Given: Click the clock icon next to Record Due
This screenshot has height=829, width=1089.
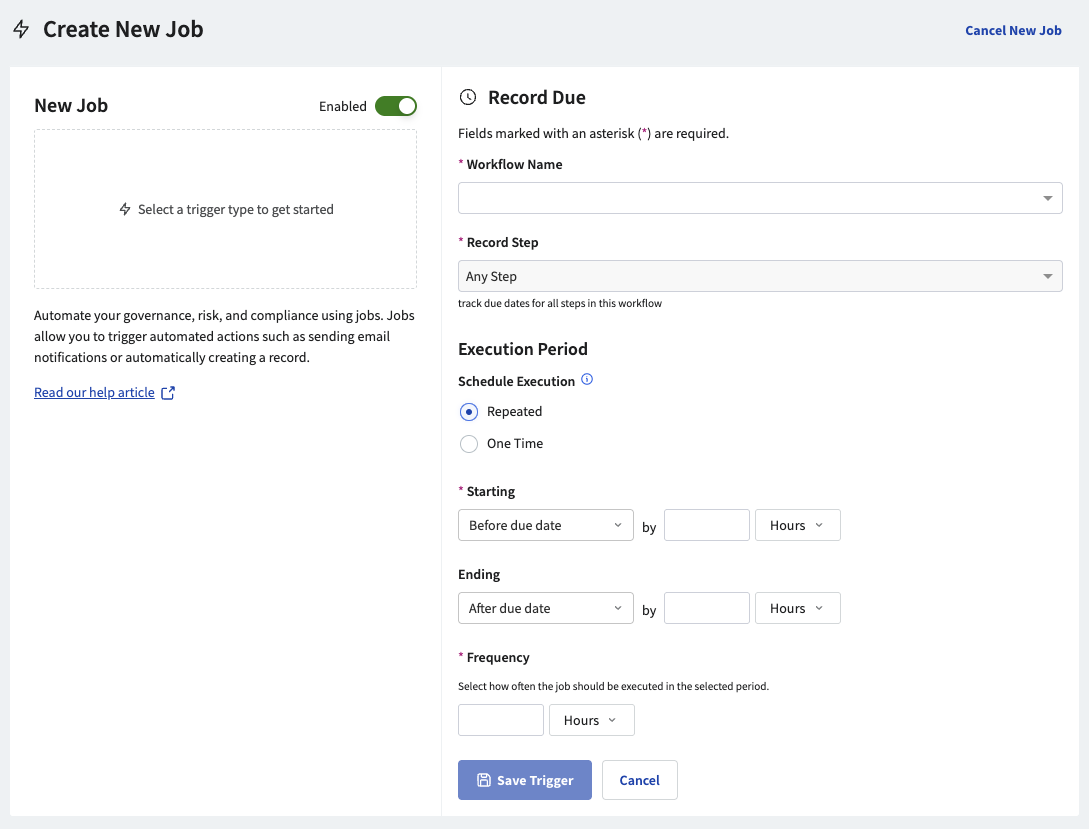Looking at the screenshot, I should point(467,97).
